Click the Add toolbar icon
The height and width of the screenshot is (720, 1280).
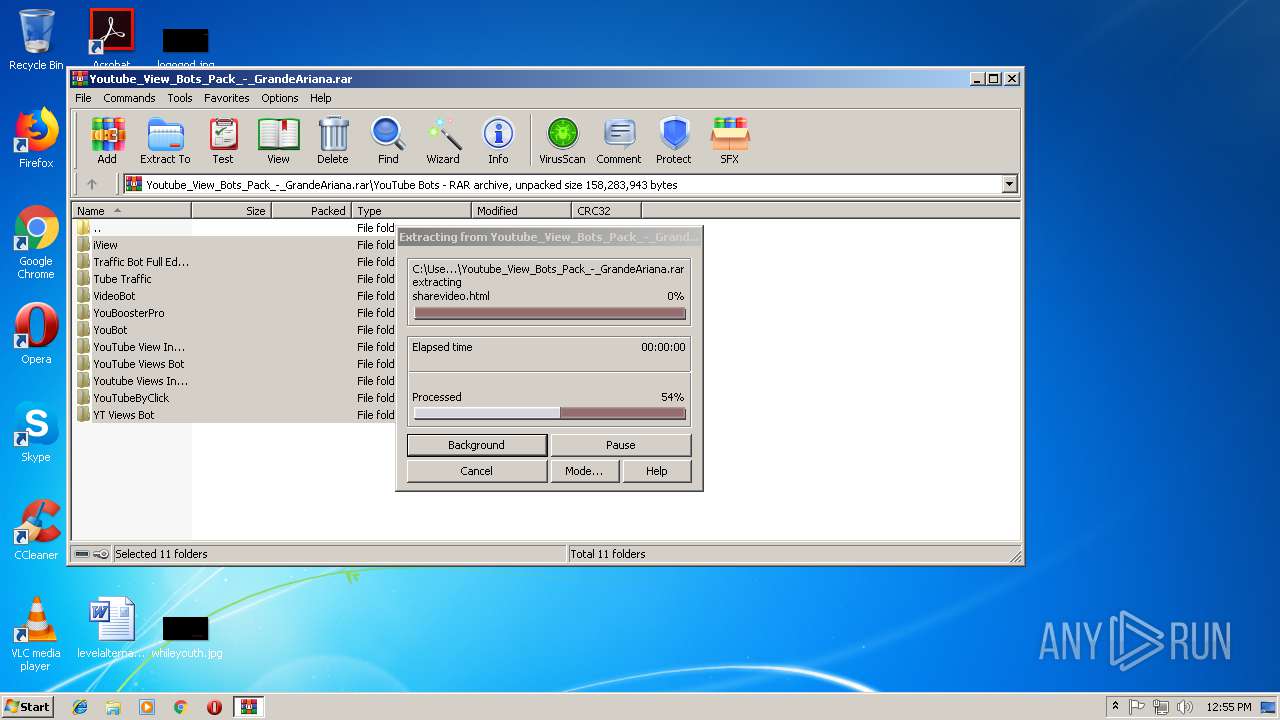[107, 141]
